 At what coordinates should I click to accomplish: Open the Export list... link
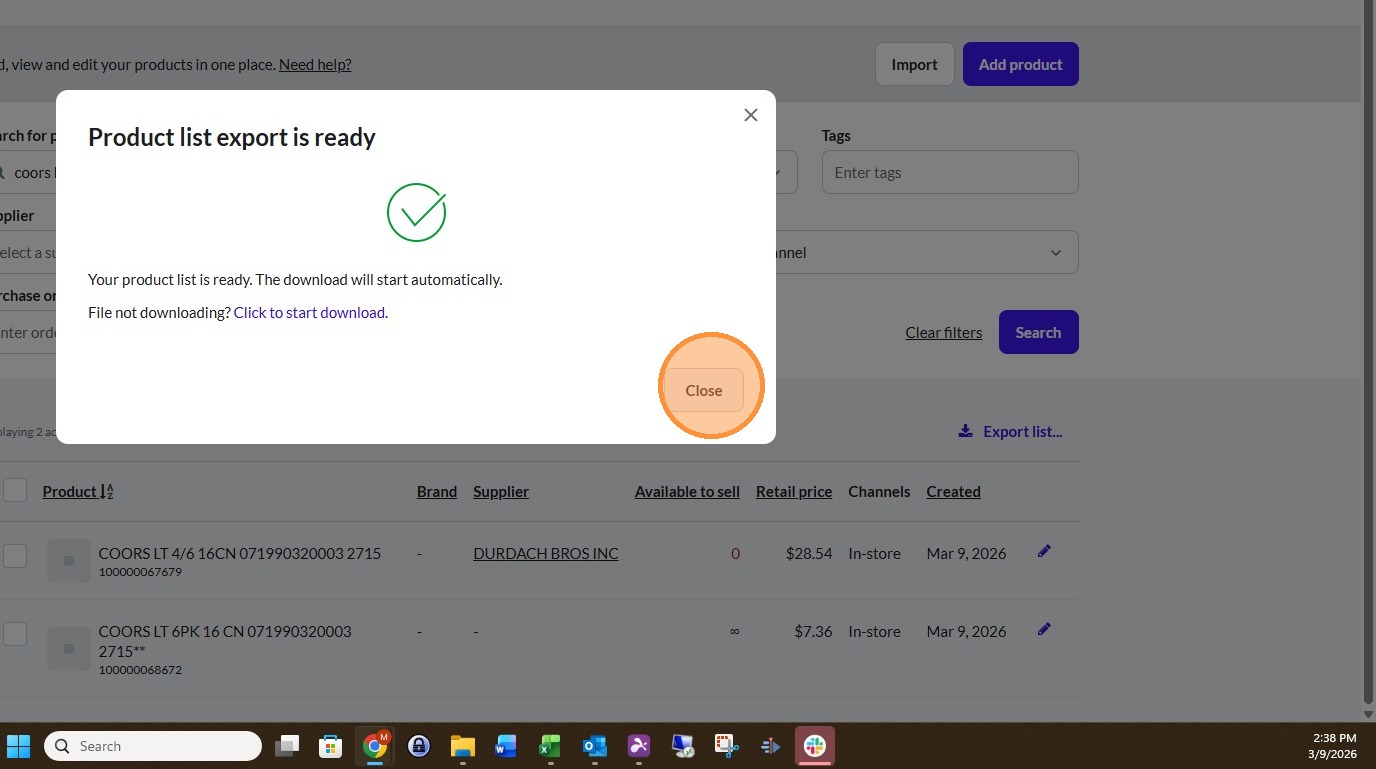click(x=1010, y=431)
